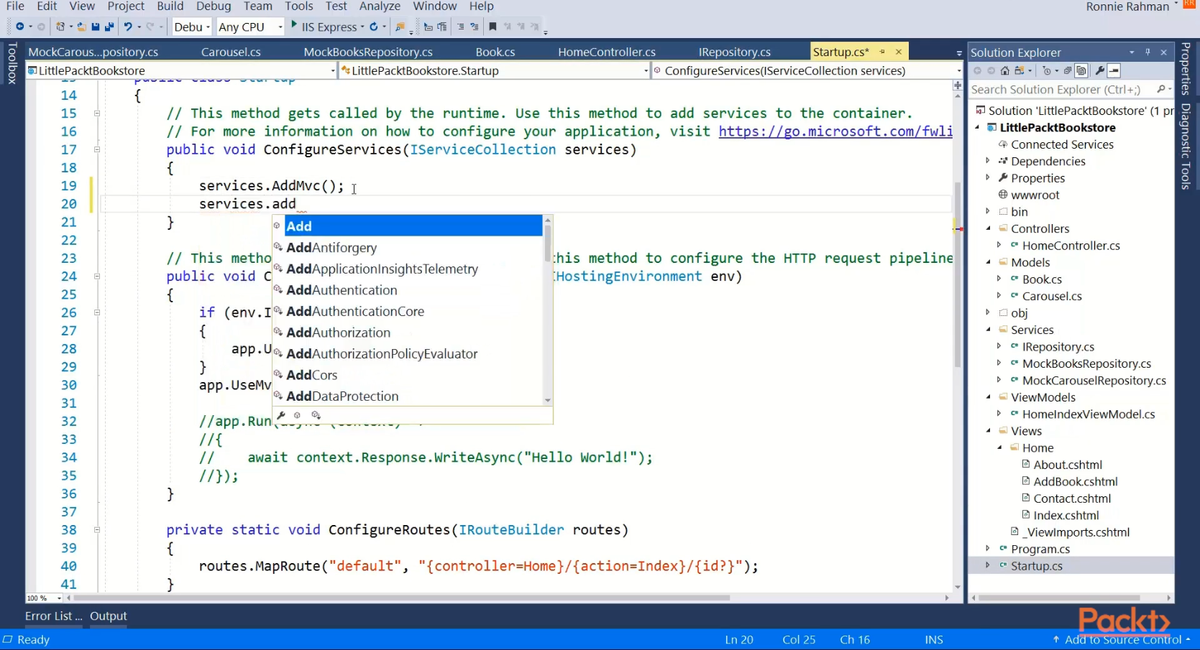The image size is (1200, 650).
Task: Expand the Dependencies node in Solution Explorer
Action: pyautogui.click(x=988, y=161)
